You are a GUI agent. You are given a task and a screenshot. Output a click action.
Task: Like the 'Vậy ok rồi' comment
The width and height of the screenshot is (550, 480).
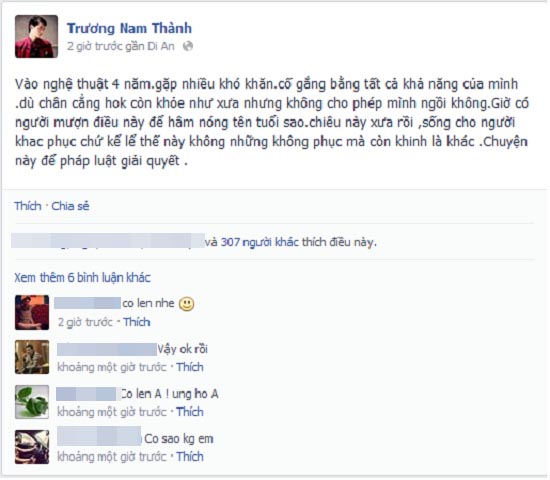pos(190,367)
